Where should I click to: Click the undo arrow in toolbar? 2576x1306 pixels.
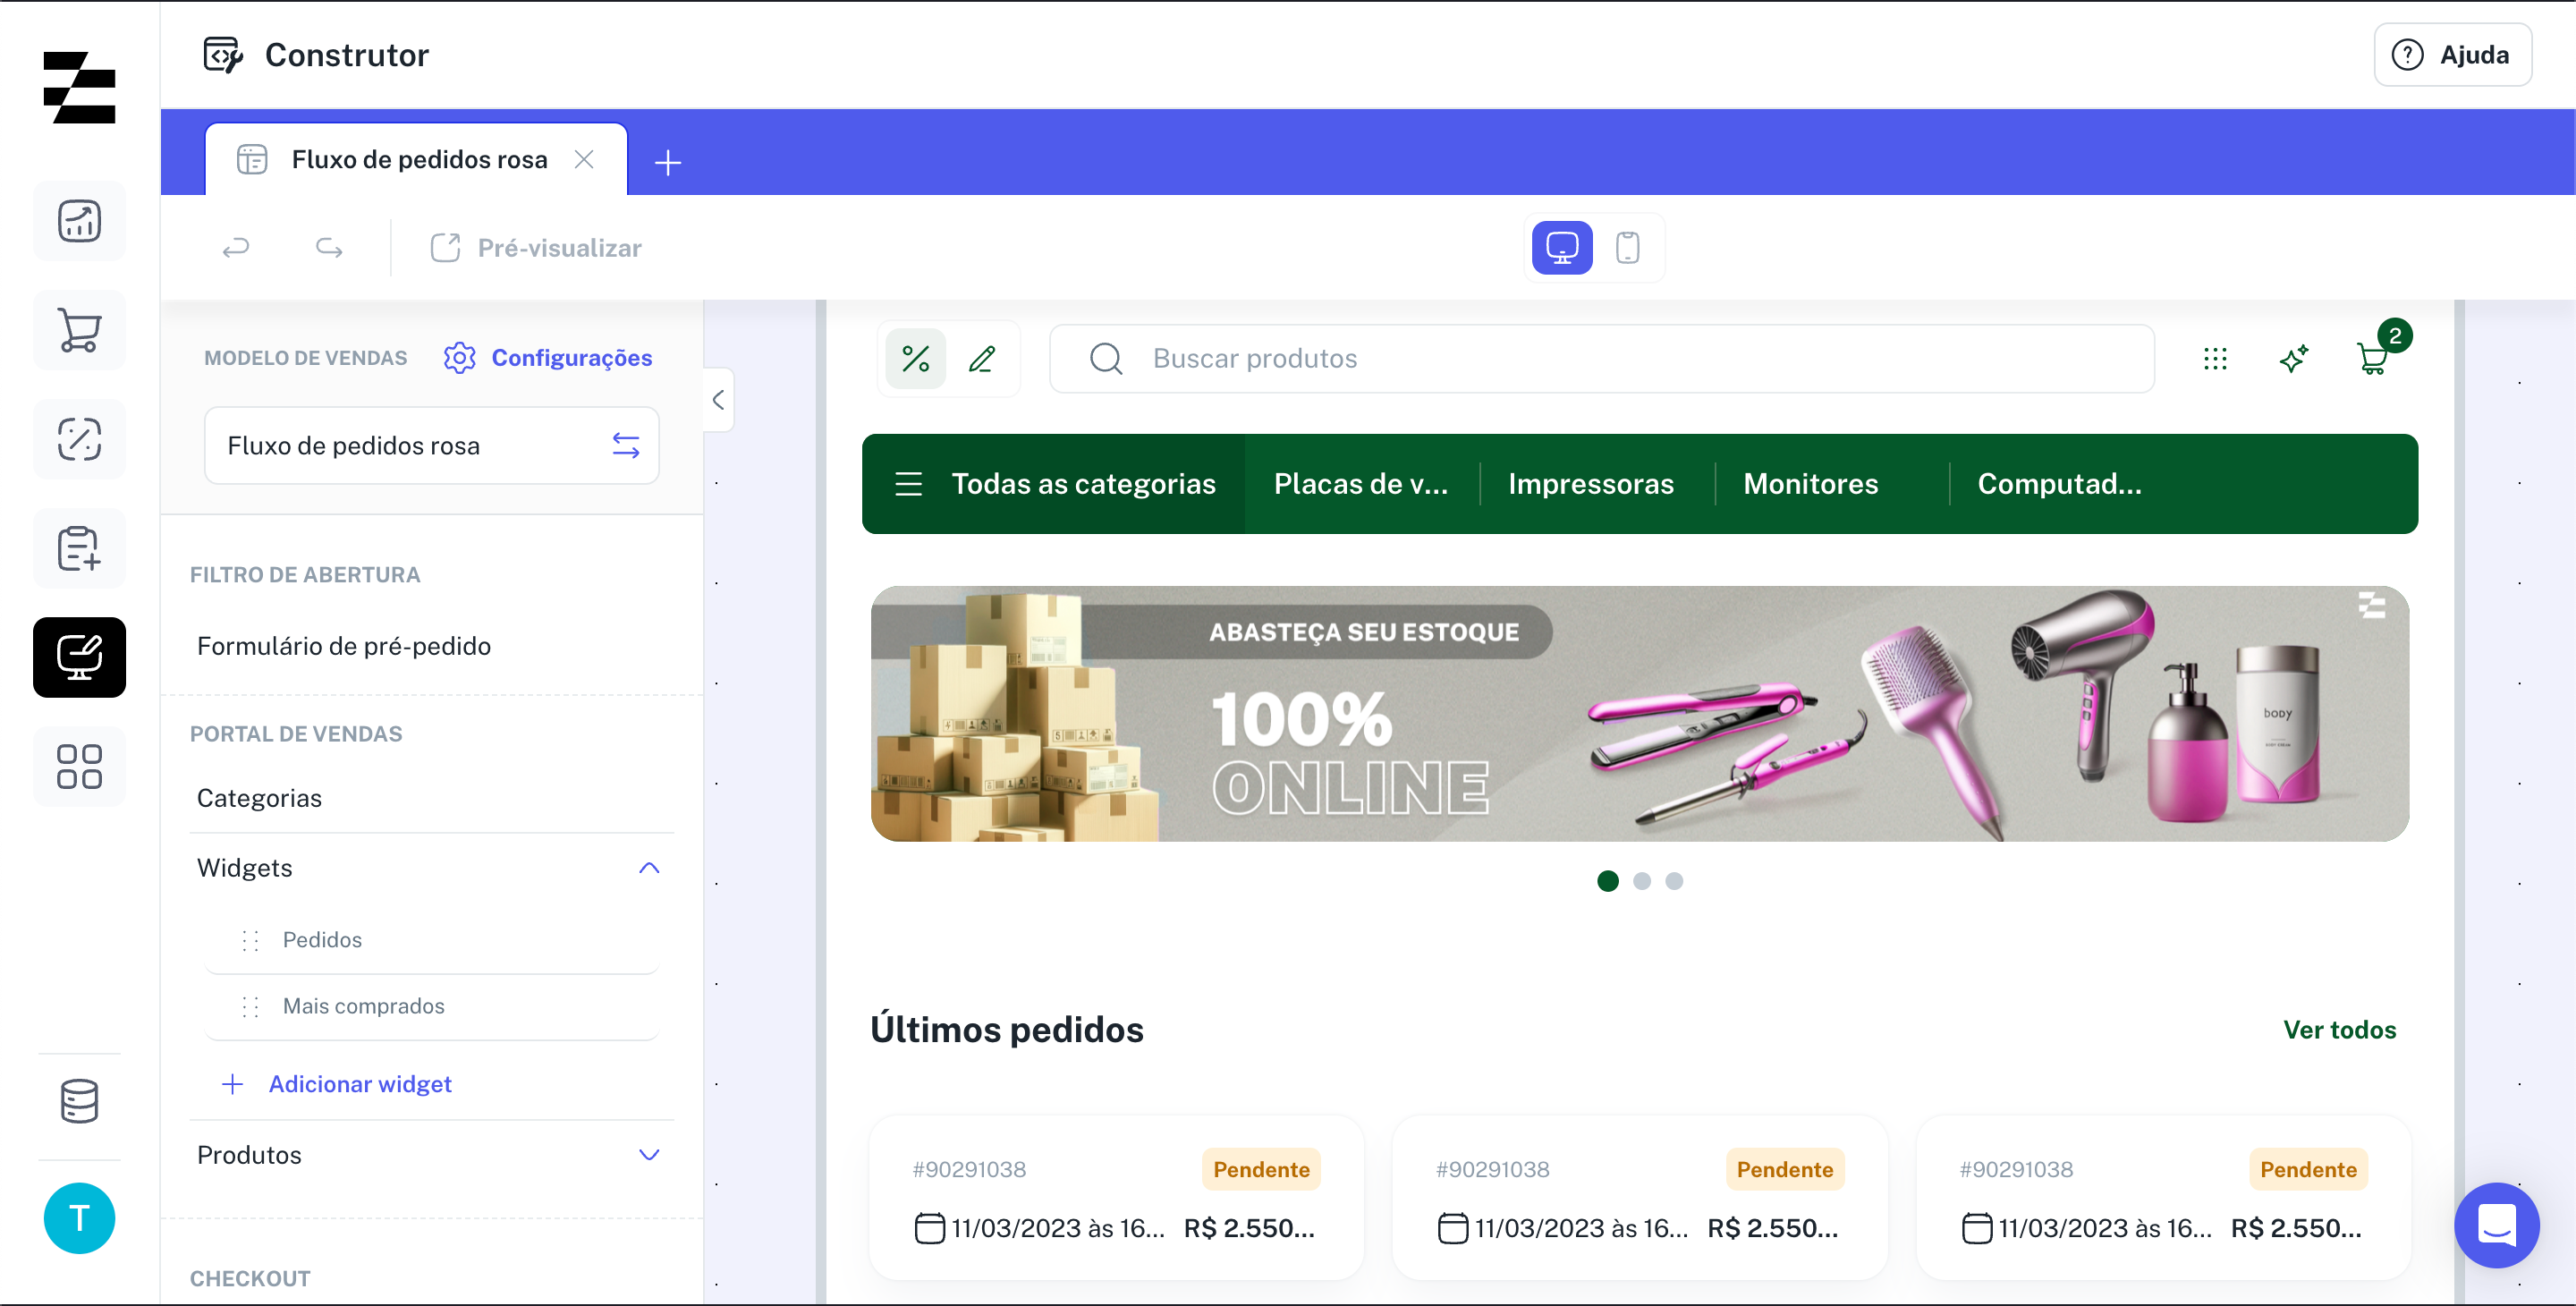236,247
